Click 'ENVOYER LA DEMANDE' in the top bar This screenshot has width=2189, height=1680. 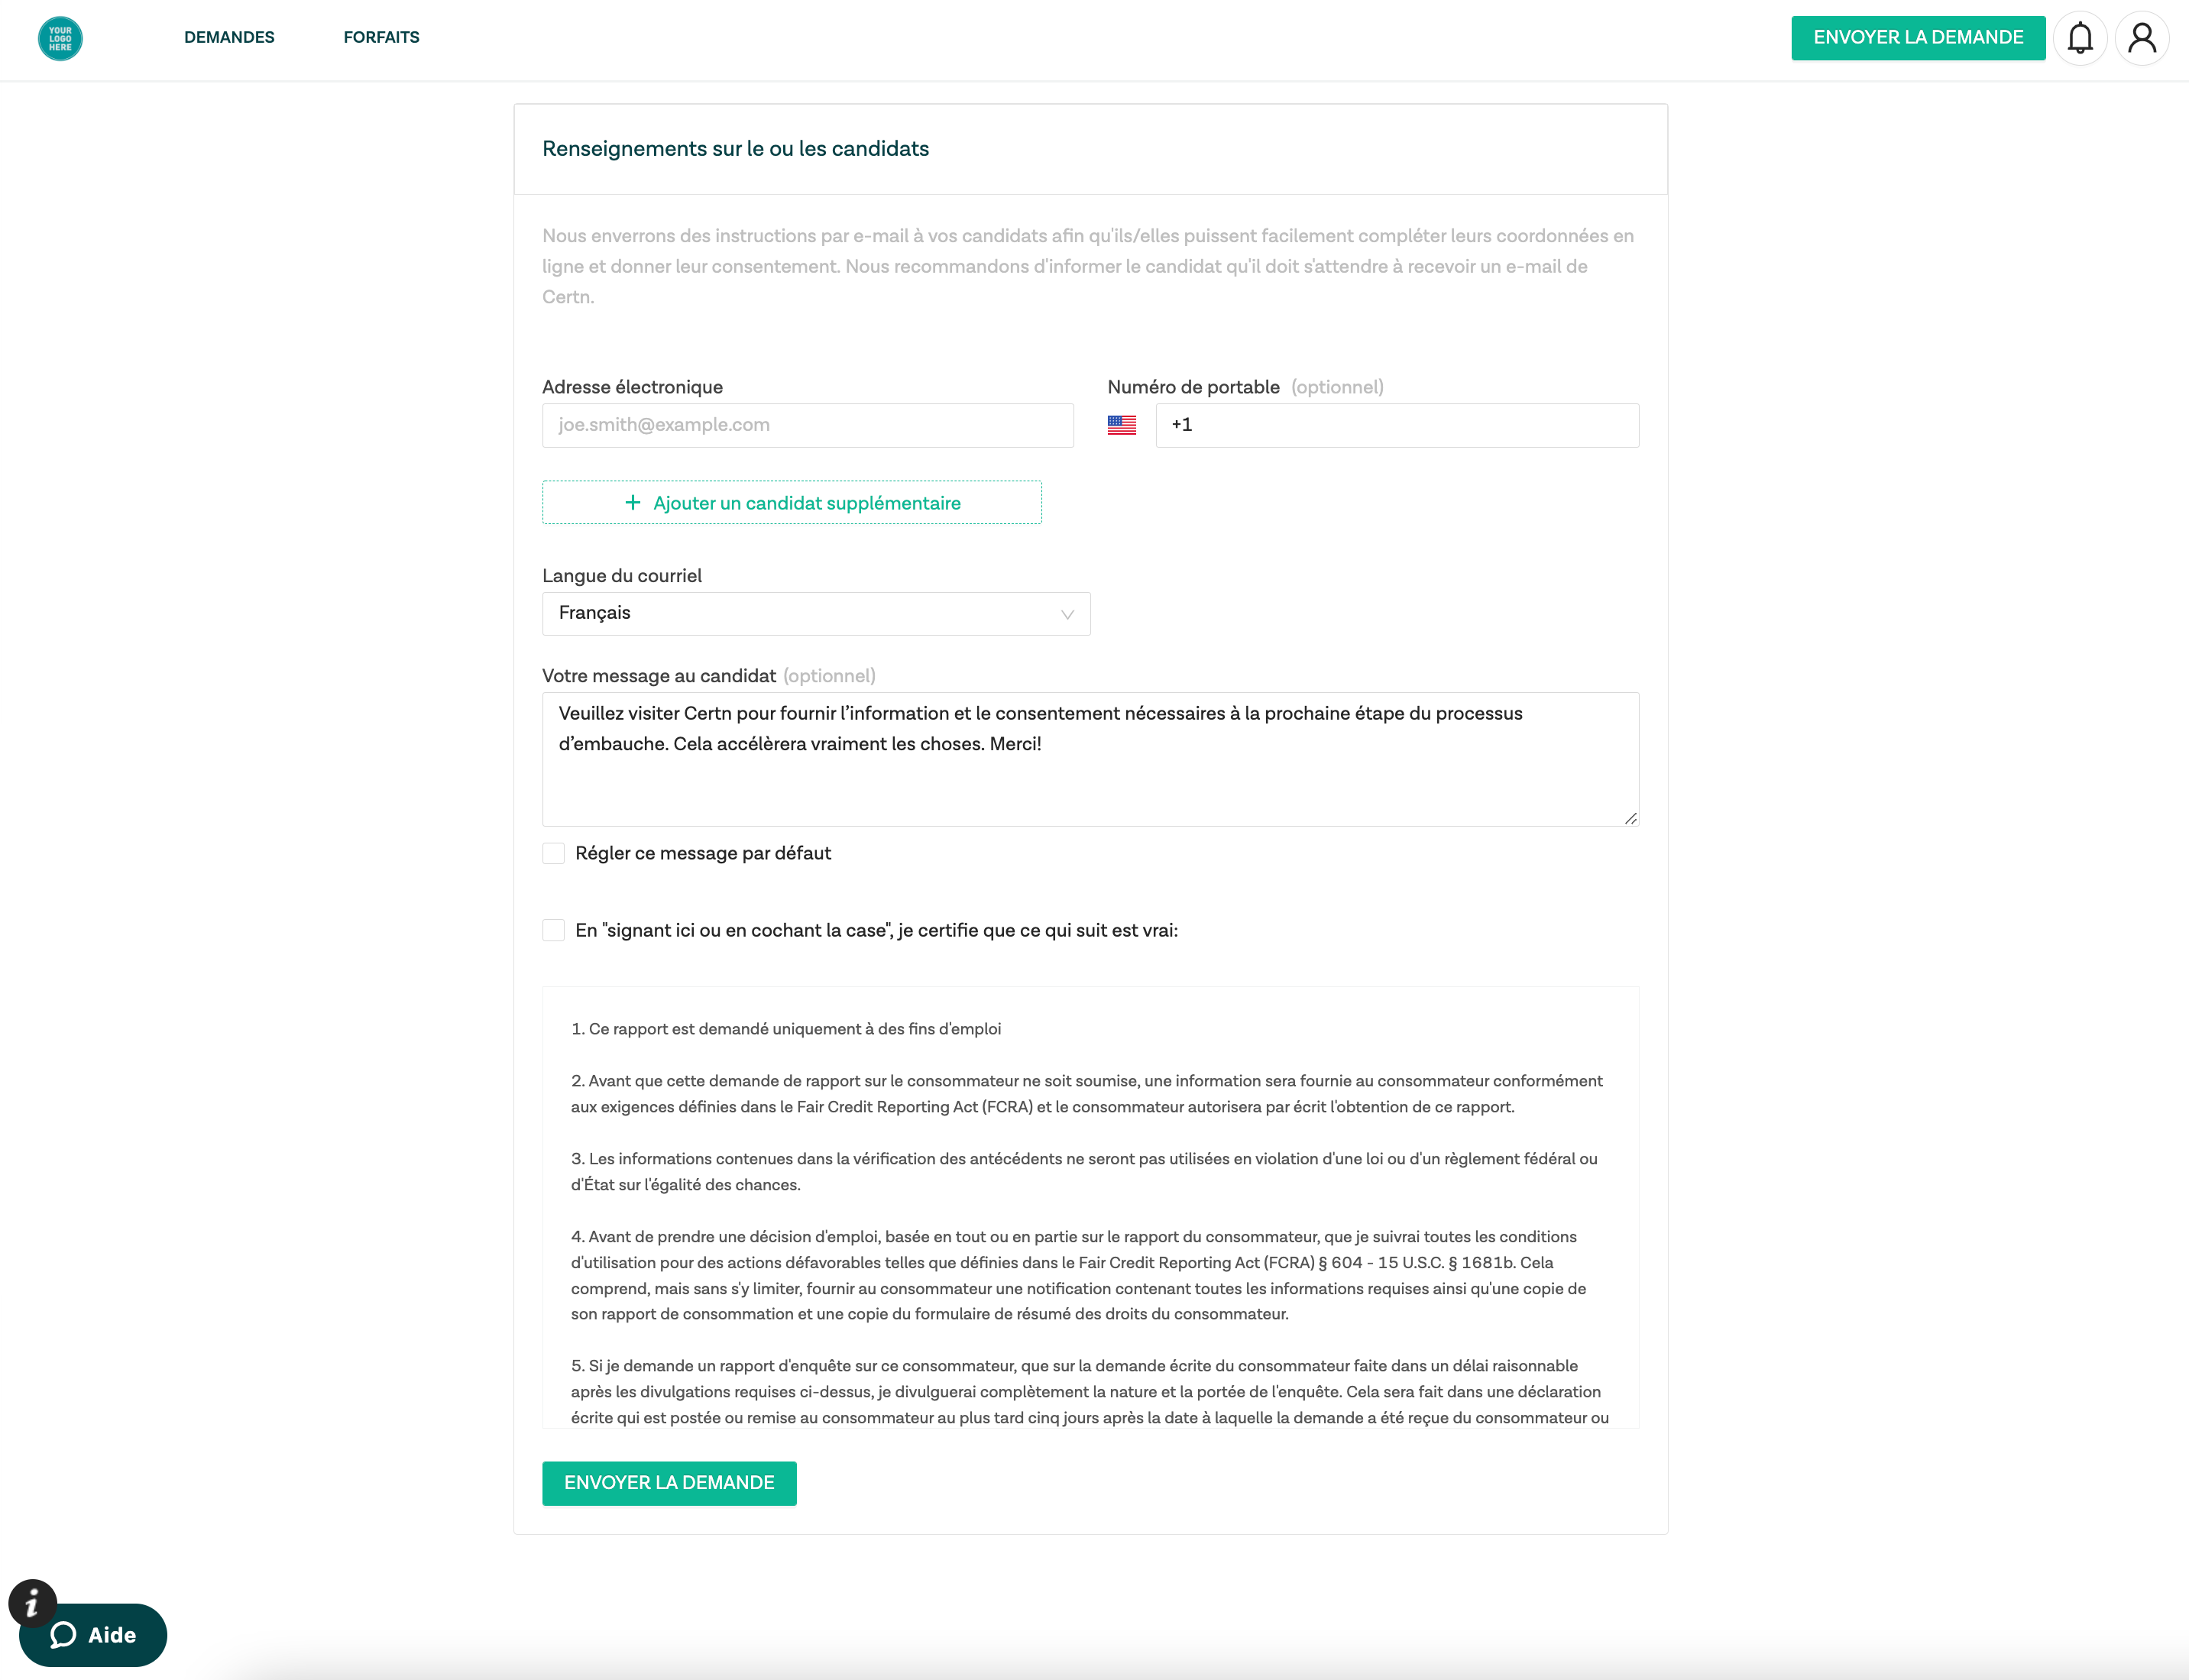coord(1918,38)
